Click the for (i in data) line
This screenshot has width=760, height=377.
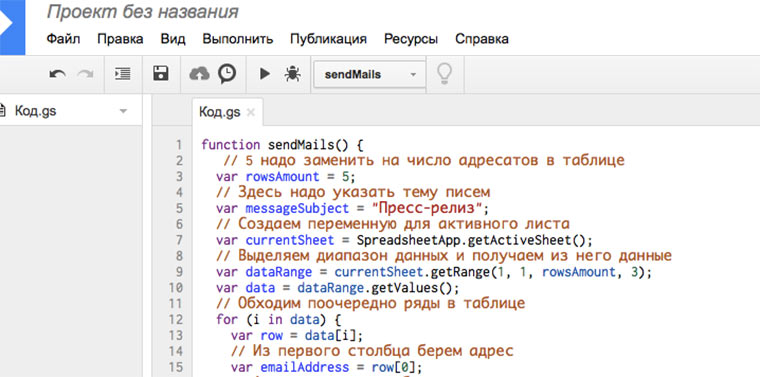coord(279,320)
